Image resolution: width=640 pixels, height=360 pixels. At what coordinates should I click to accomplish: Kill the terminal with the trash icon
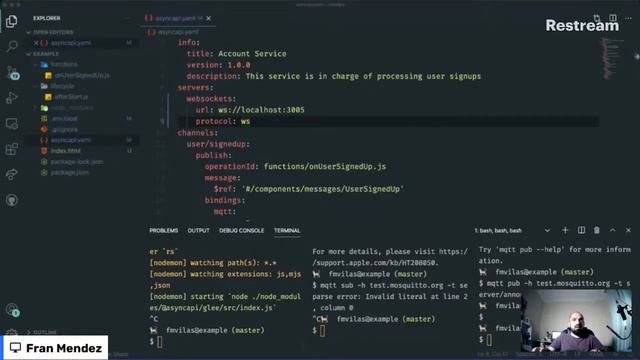tap(597, 230)
